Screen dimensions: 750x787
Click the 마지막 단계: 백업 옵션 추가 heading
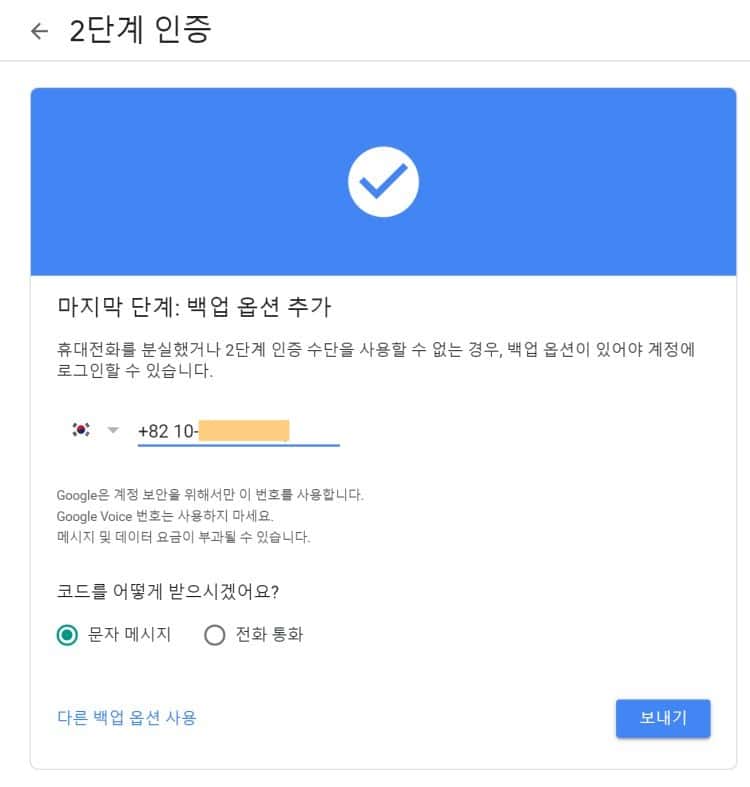point(195,306)
